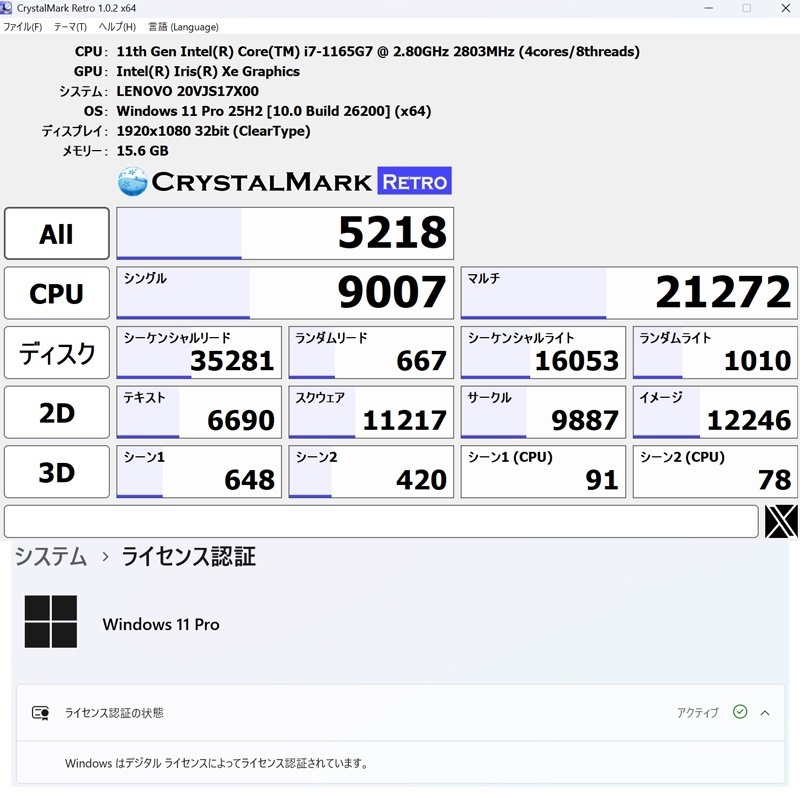Image resolution: width=800 pixels, height=800 pixels.
Task: Click the OS Windows 11 Pro 25H2 text
Action: [274, 111]
